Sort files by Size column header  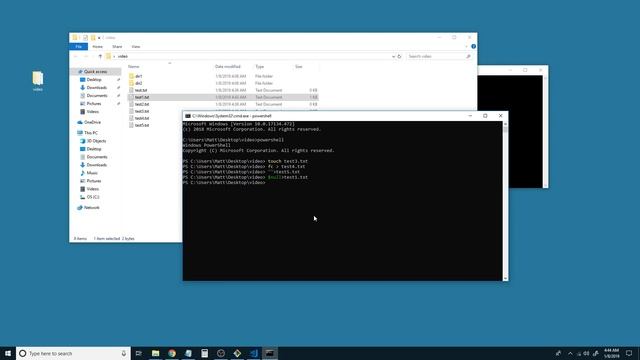pyautogui.click(x=299, y=67)
